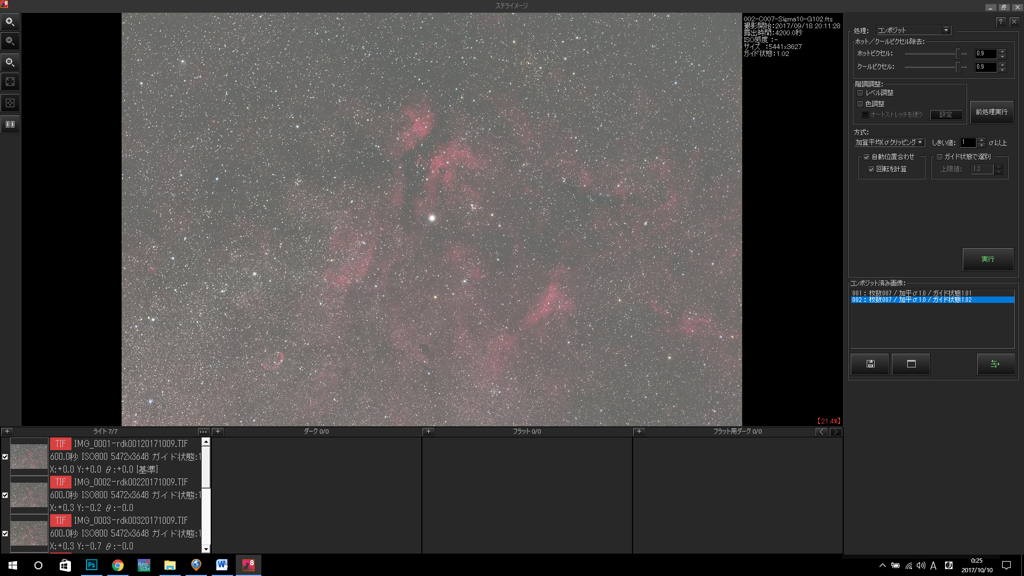The height and width of the screenshot is (576, 1024).
Task: Click the 前処理実行 button
Action: pyautogui.click(x=991, y=112)
